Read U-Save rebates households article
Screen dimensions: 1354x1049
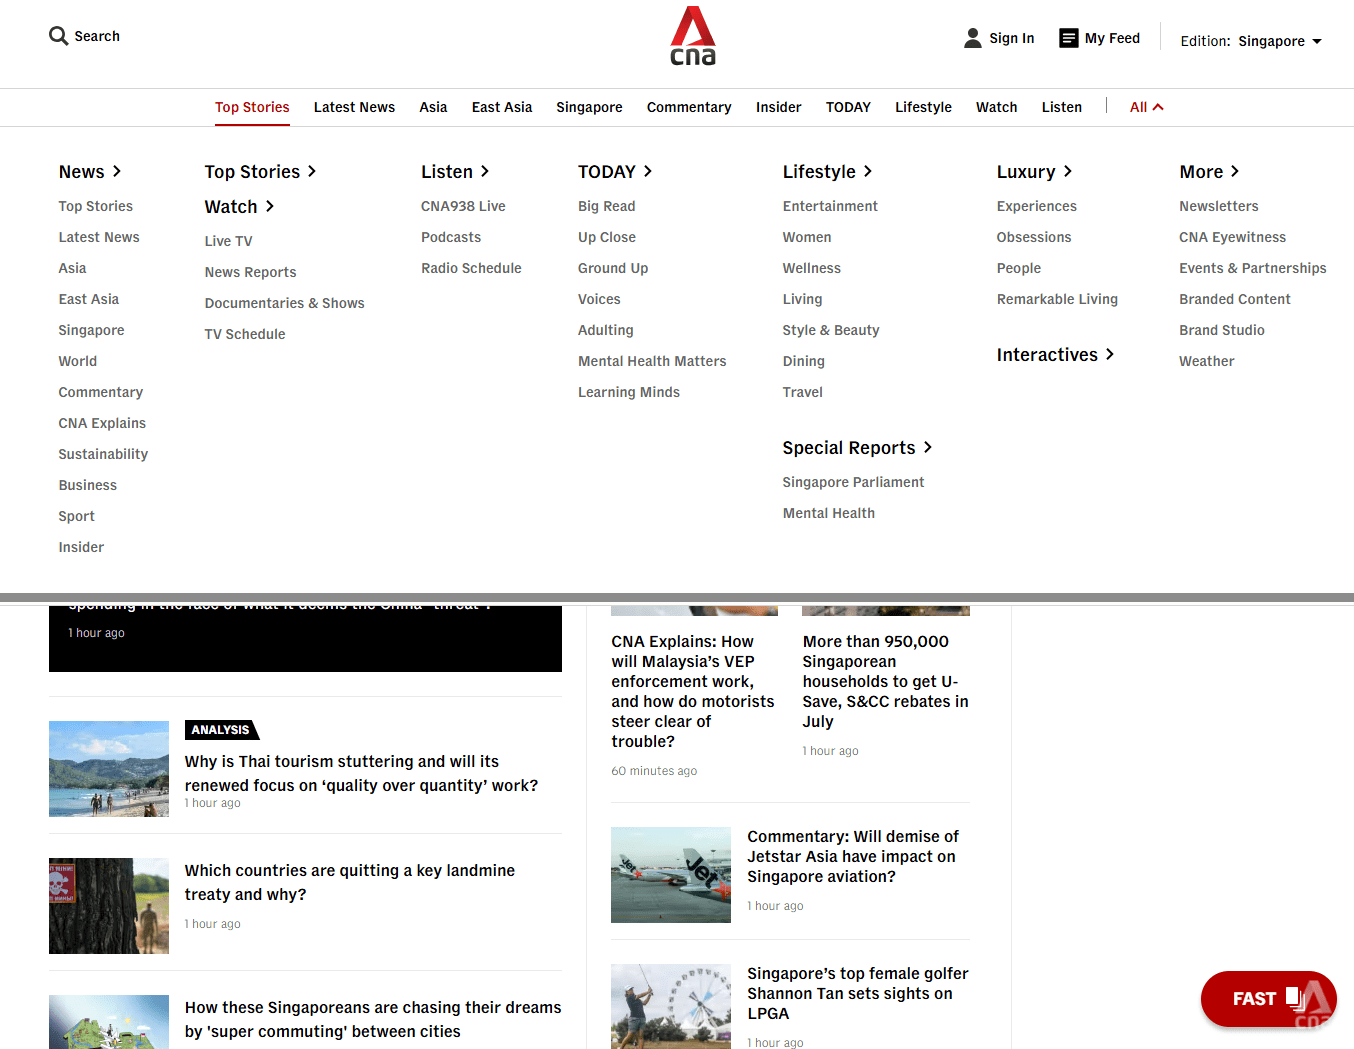(x=886, y=681)
